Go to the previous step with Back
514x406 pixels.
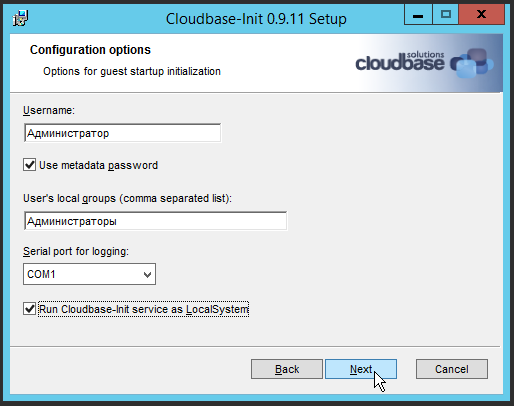click(287, 369)
